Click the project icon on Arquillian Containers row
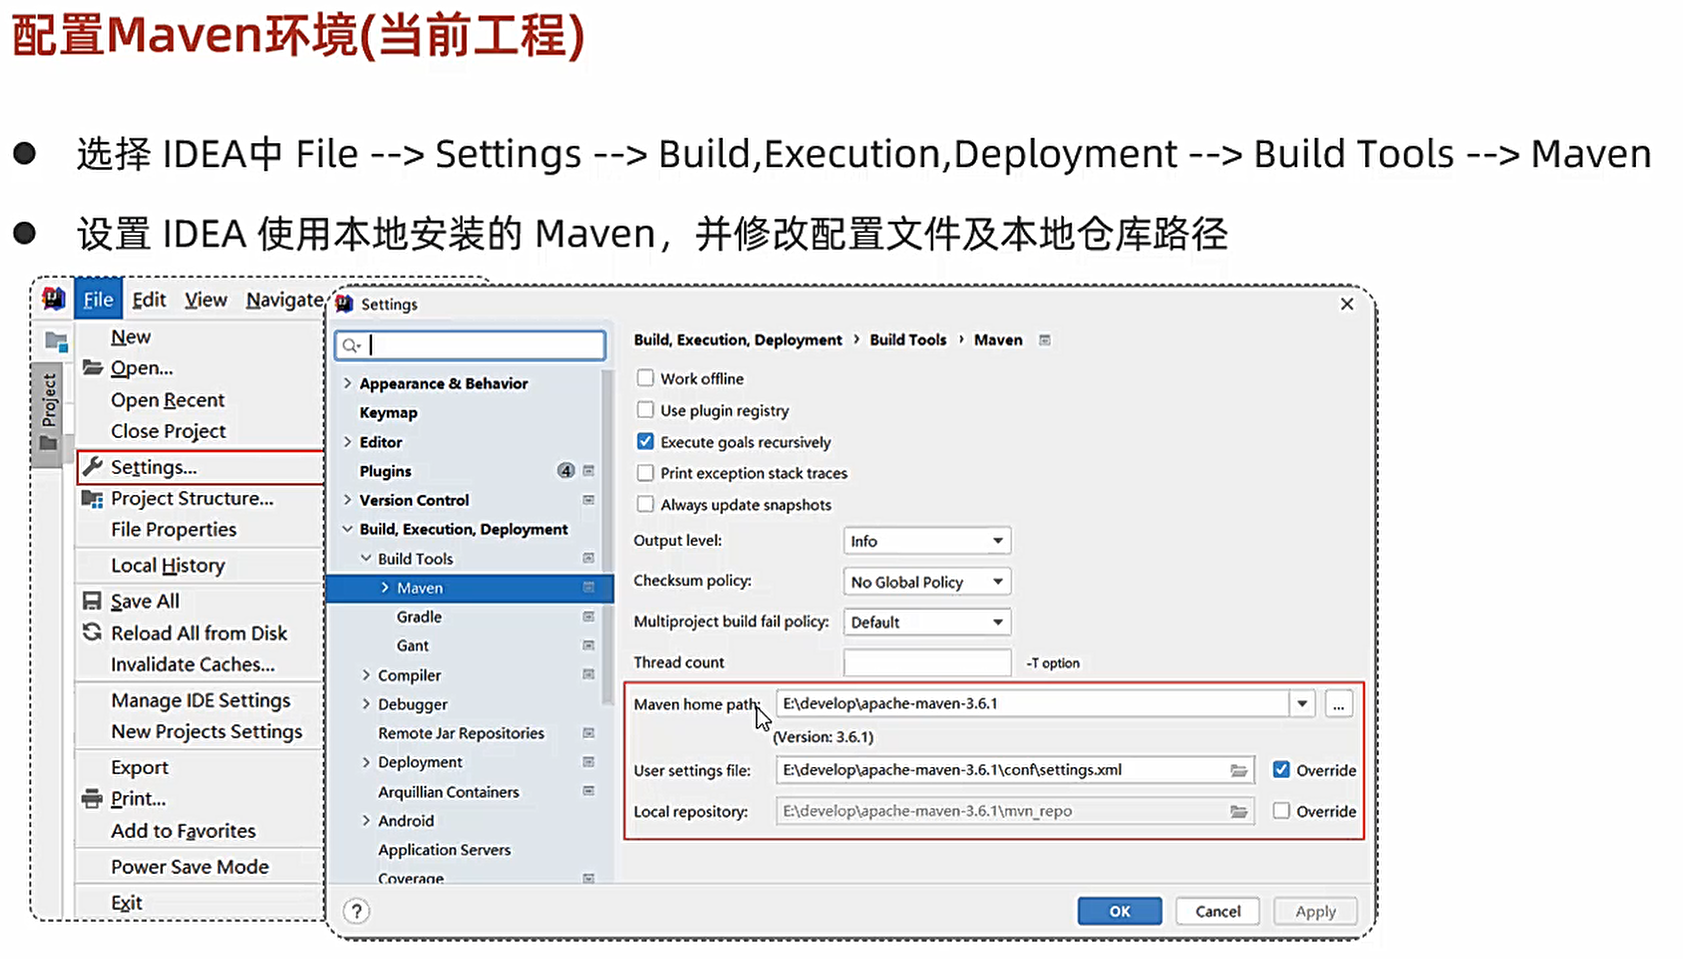 click(x=588, y=791)
